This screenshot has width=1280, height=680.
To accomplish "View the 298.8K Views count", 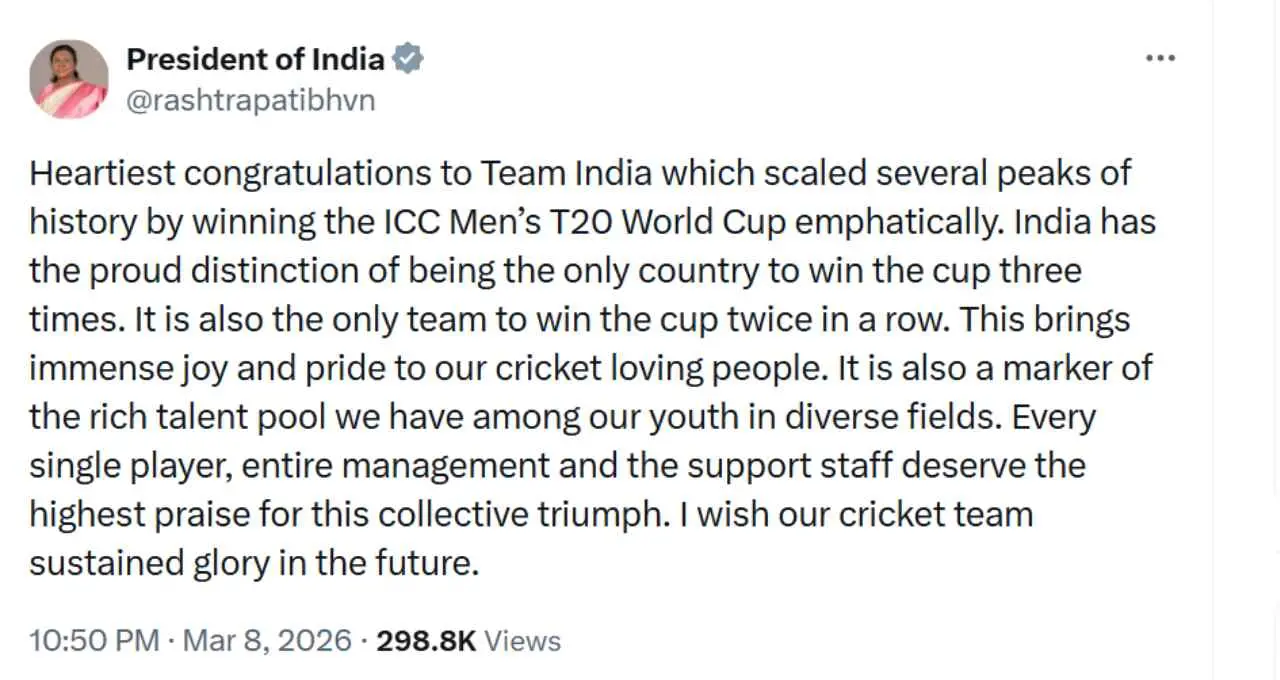I will (426, 640).
